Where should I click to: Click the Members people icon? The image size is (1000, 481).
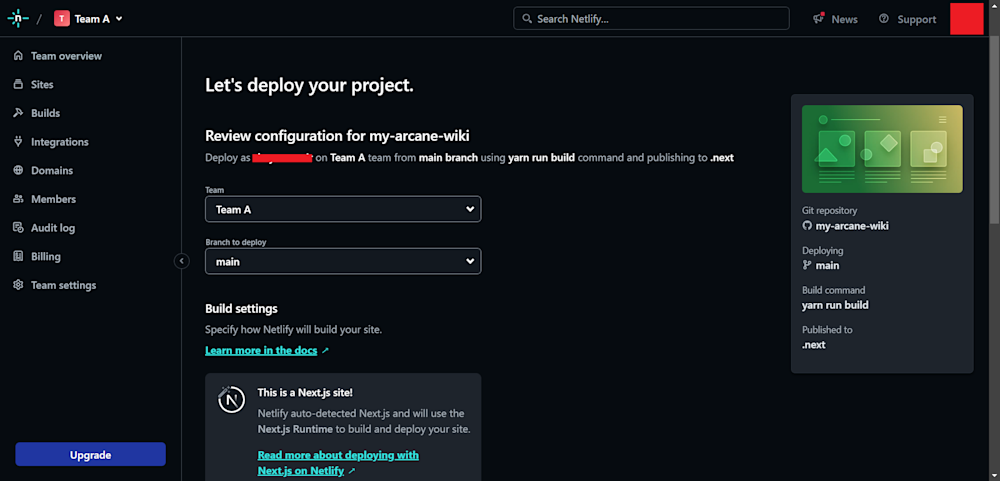click(x=18, y=199)
